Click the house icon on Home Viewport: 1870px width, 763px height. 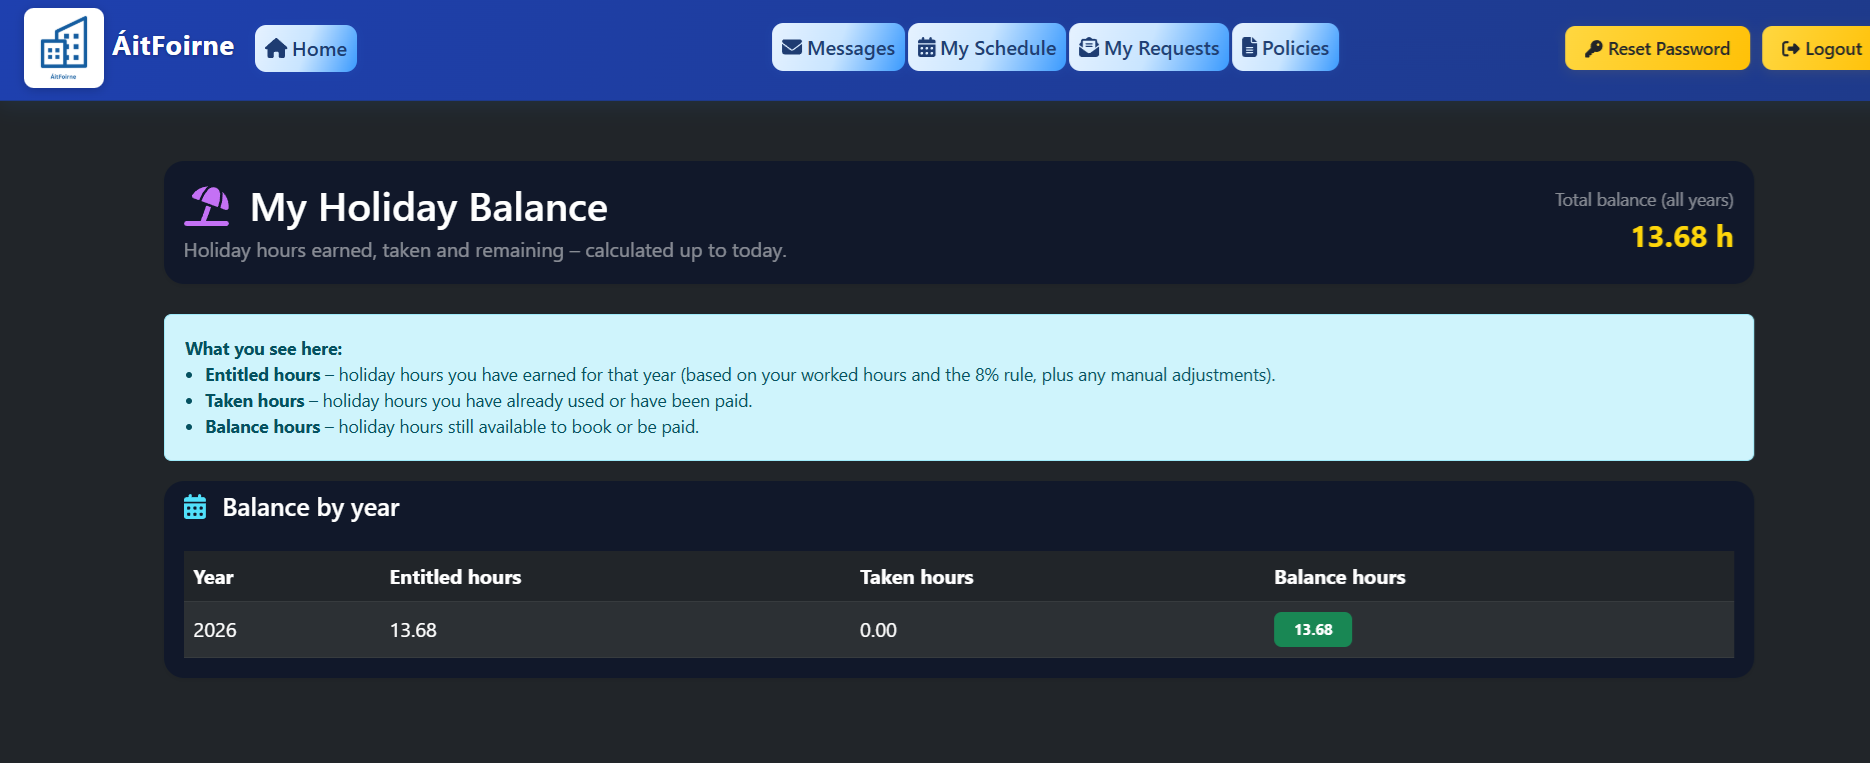click(276, 49)
